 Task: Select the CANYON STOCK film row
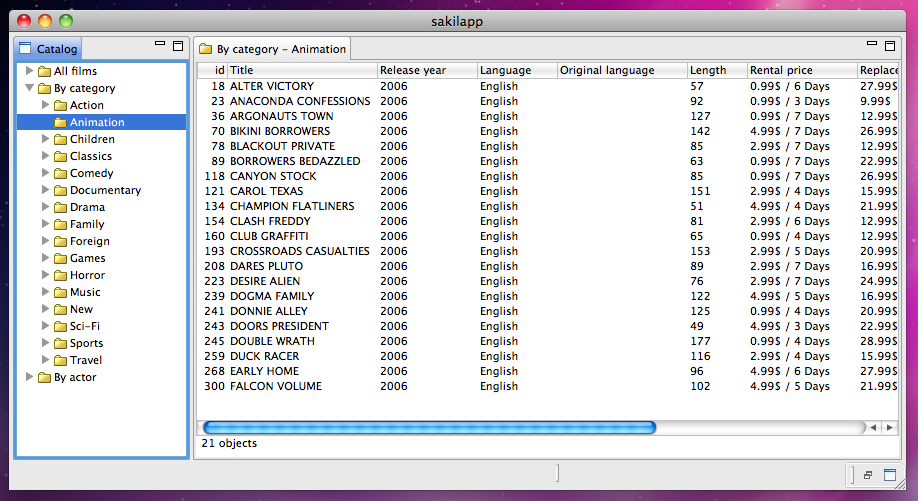pos(273,176)
